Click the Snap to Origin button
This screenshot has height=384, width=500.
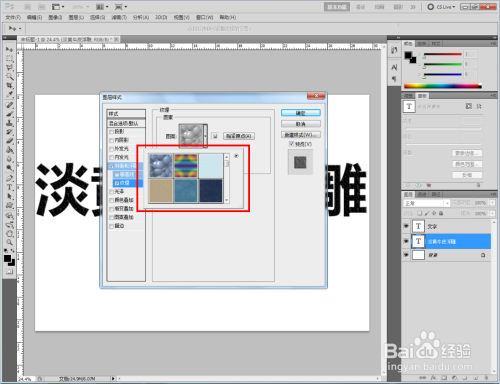pos(239,136)
